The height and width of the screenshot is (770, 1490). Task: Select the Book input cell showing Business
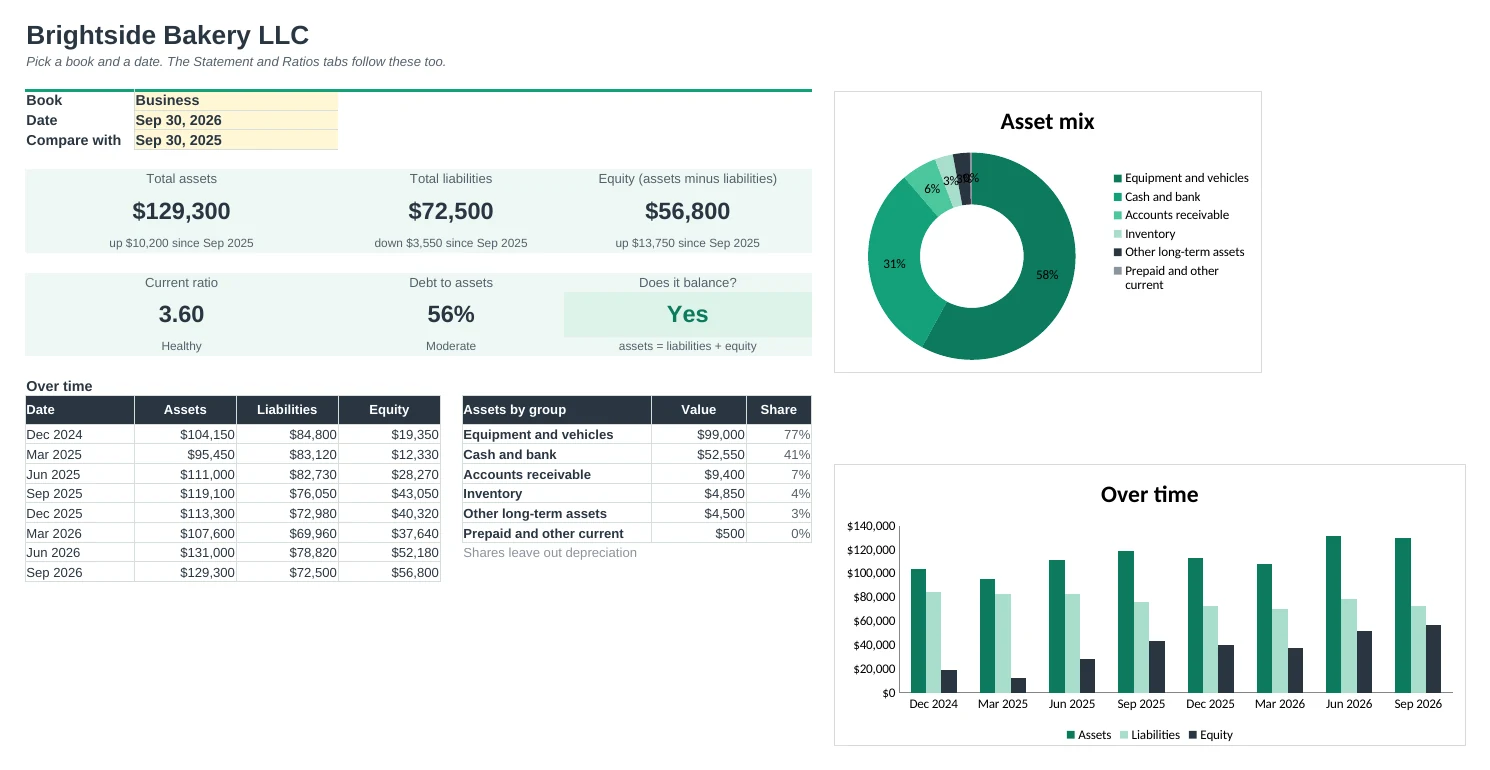tap(236, 100)
